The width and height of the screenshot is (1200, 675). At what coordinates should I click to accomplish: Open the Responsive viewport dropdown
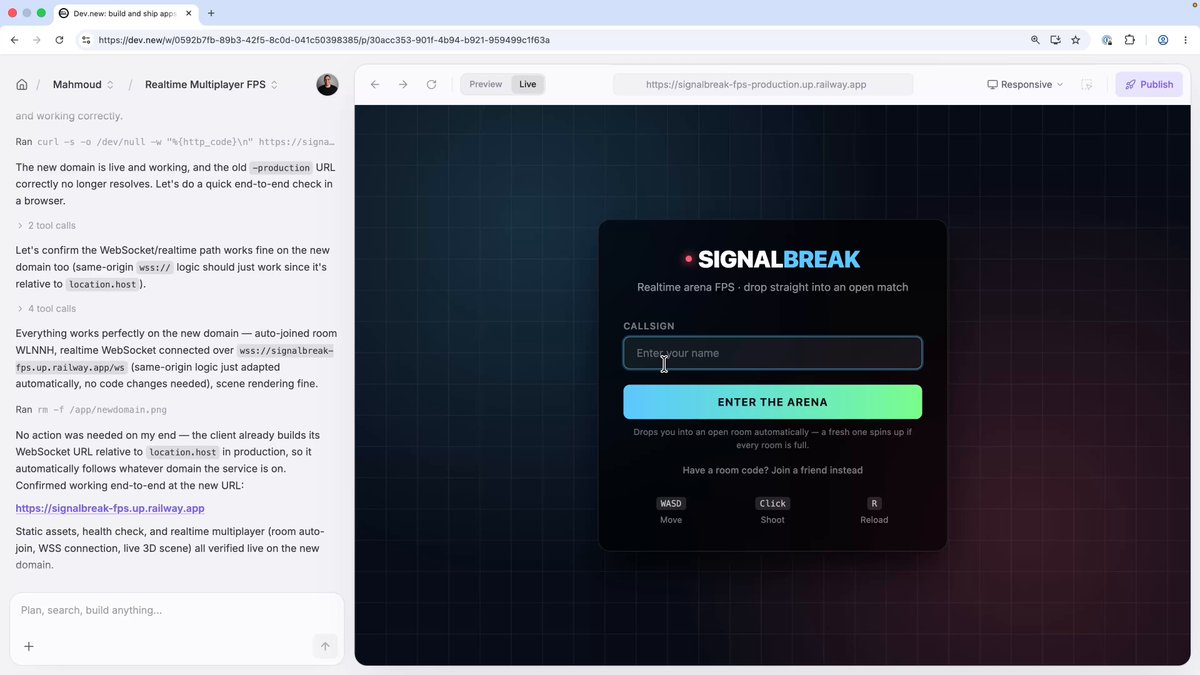[1025, 84]
